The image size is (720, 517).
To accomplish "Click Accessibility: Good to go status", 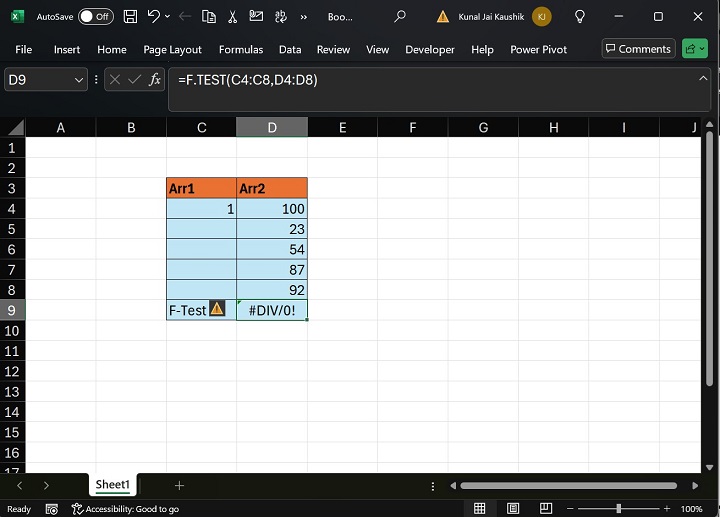I will pyautogui.click(x=125, y=509).
